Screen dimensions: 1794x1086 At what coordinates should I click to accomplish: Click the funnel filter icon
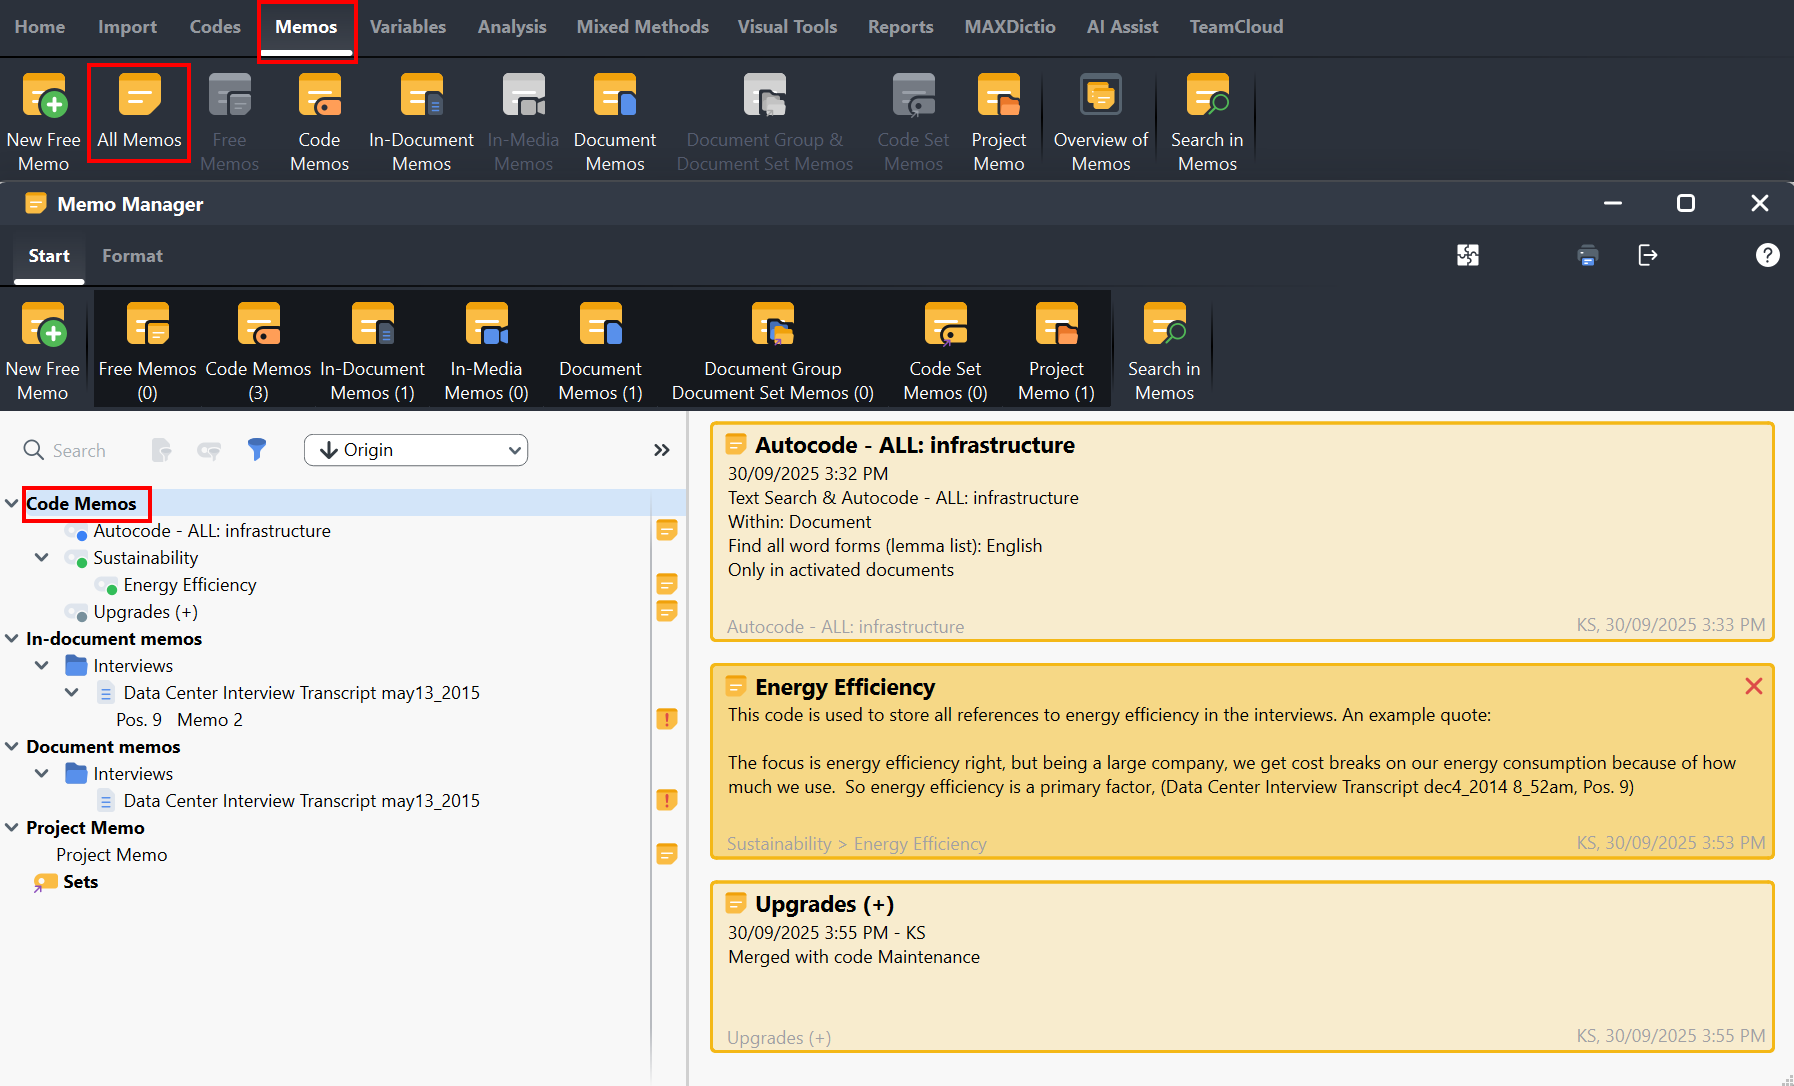[257, 450]
